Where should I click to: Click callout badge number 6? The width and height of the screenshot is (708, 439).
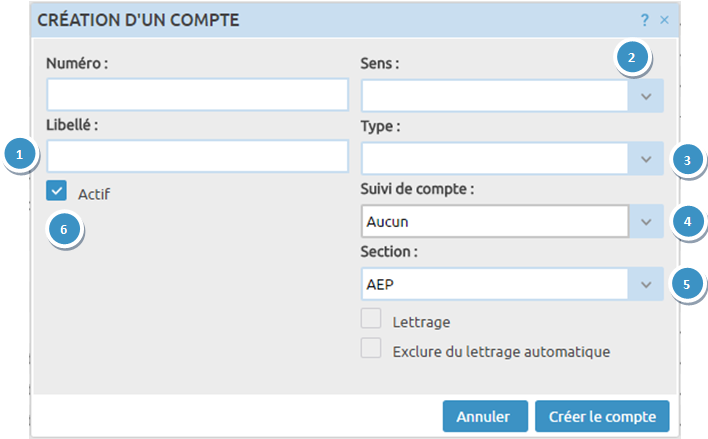click(x=64, y=228)
